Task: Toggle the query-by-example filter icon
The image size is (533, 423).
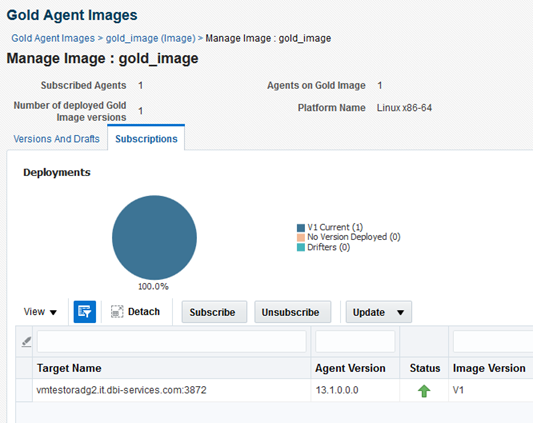Action: point(85,311)
